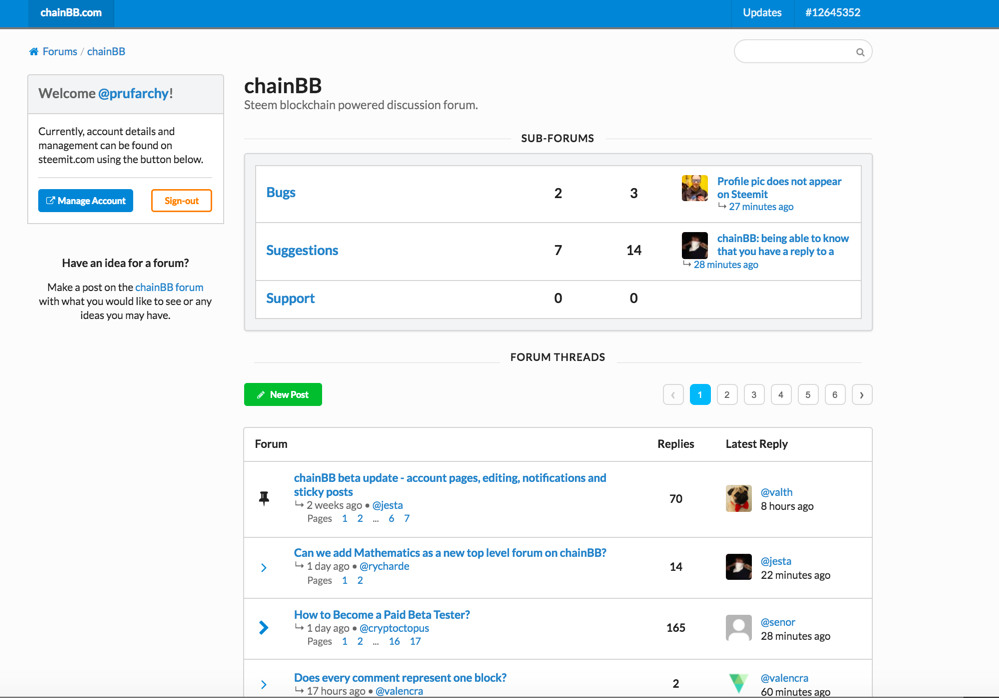Click @jesta avatar in Latest Reply column
The height and width of the screenshot is (698, 999).
(x=738, y=567)
